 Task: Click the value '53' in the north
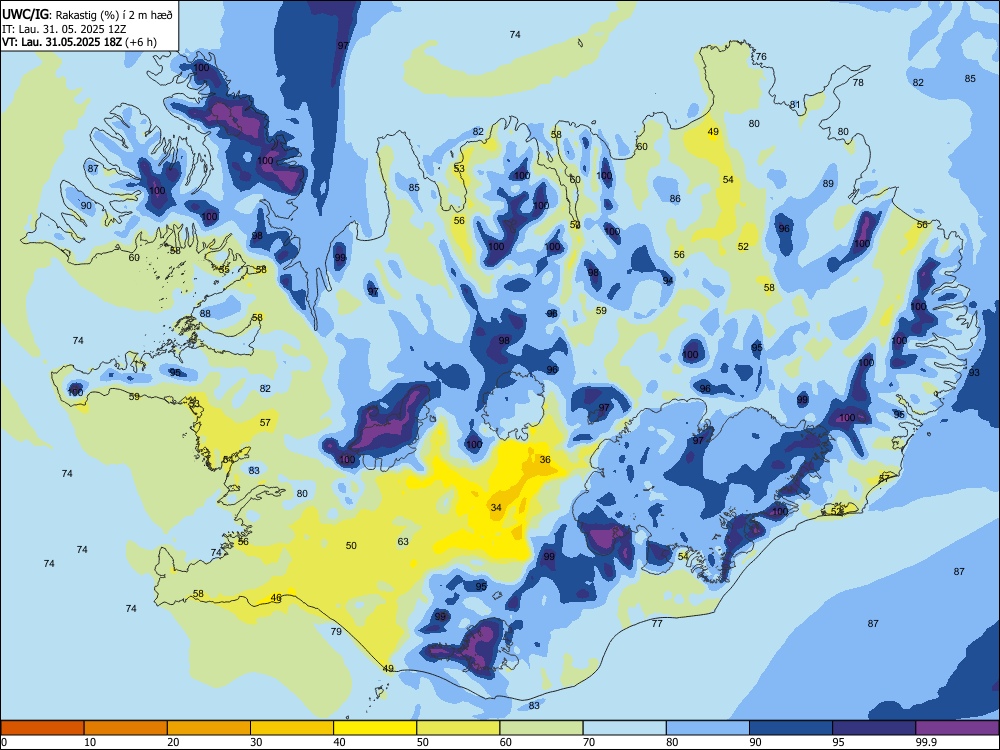(459, 168)
